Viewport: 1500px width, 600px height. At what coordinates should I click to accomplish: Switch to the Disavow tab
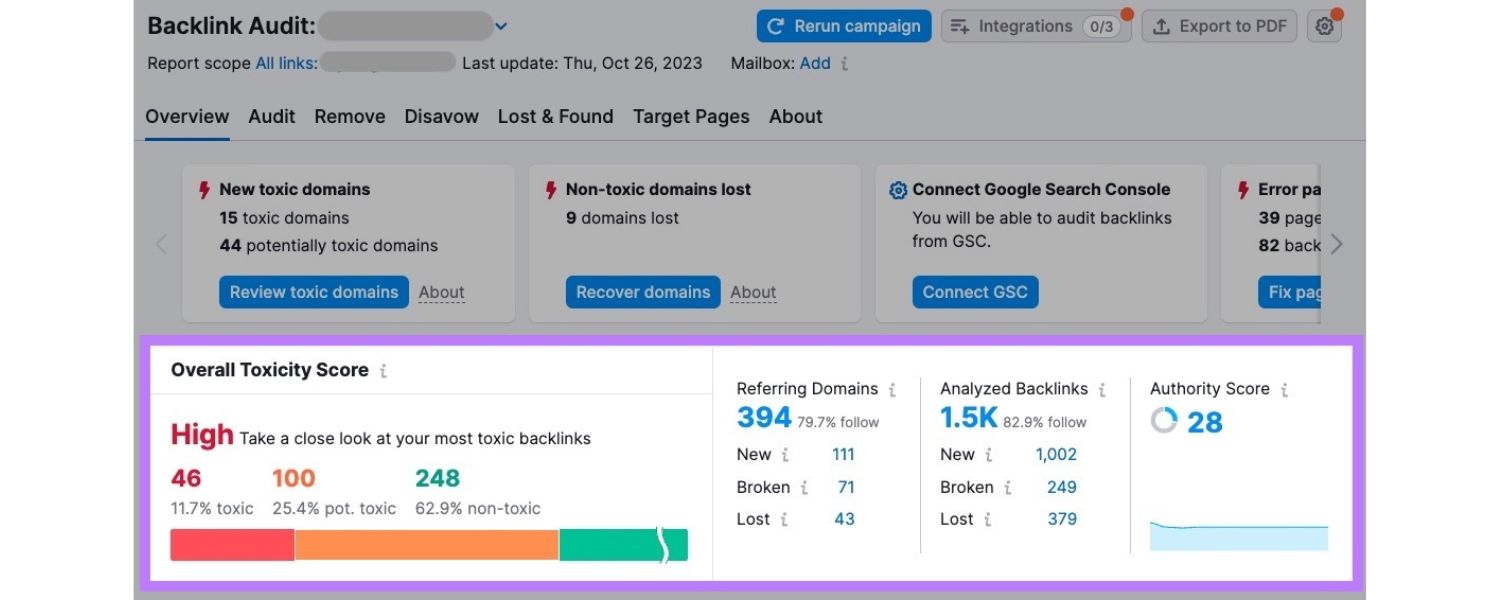pos(441,117)
